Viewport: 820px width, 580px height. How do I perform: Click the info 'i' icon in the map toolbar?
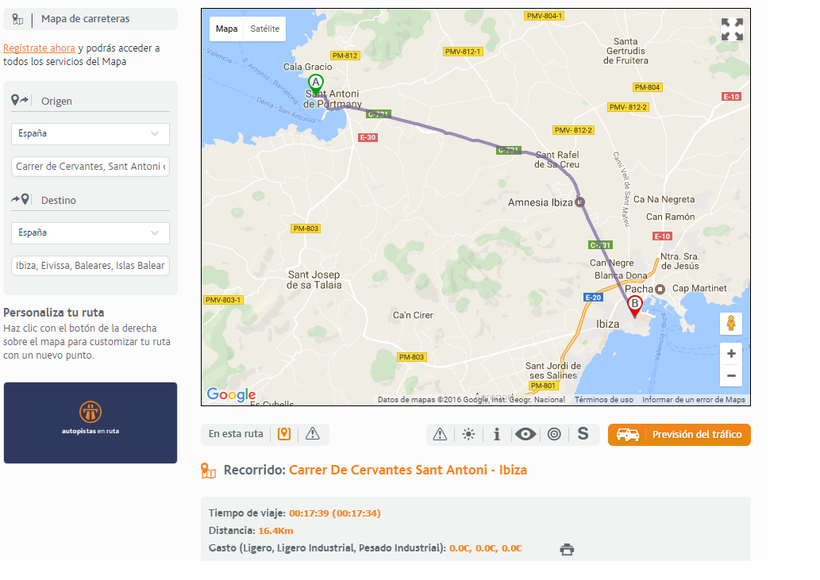tap(496, 434)
